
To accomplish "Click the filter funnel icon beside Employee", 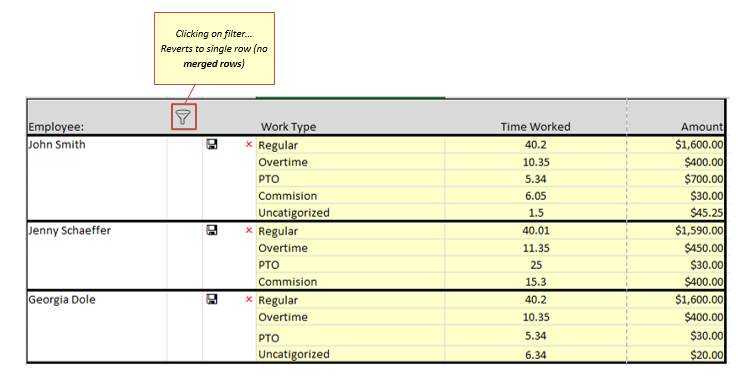I will [184, 117].
